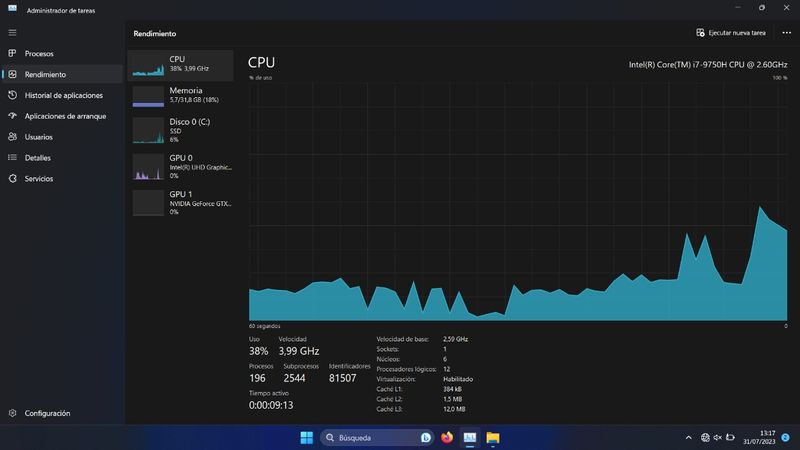Click the 60 segundos graph label
This screenshot has height=450, width=800.
click(x=264, y=326)
